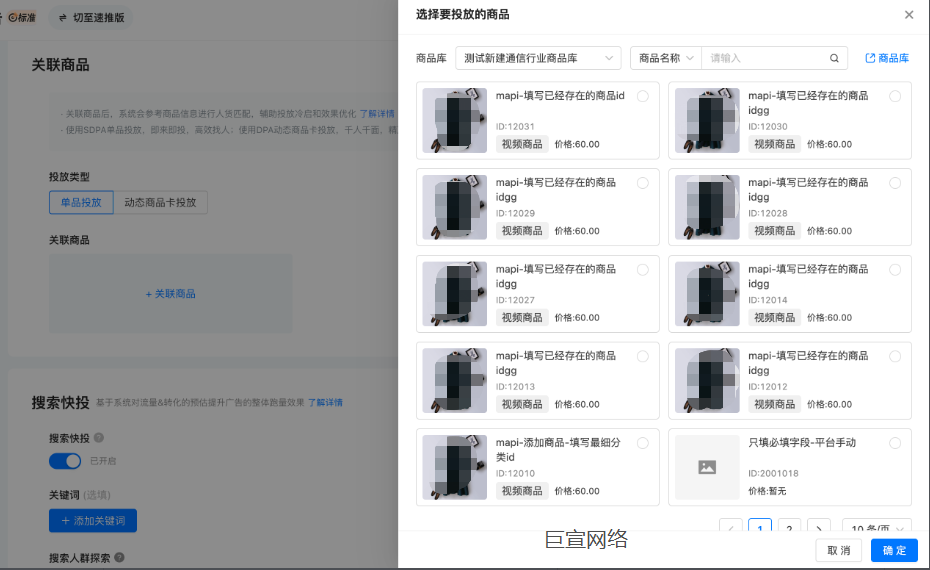The height and width of the screenshot is (570, 930).
Task: Select page 2 in pagination
Action: tap(789, 526)
